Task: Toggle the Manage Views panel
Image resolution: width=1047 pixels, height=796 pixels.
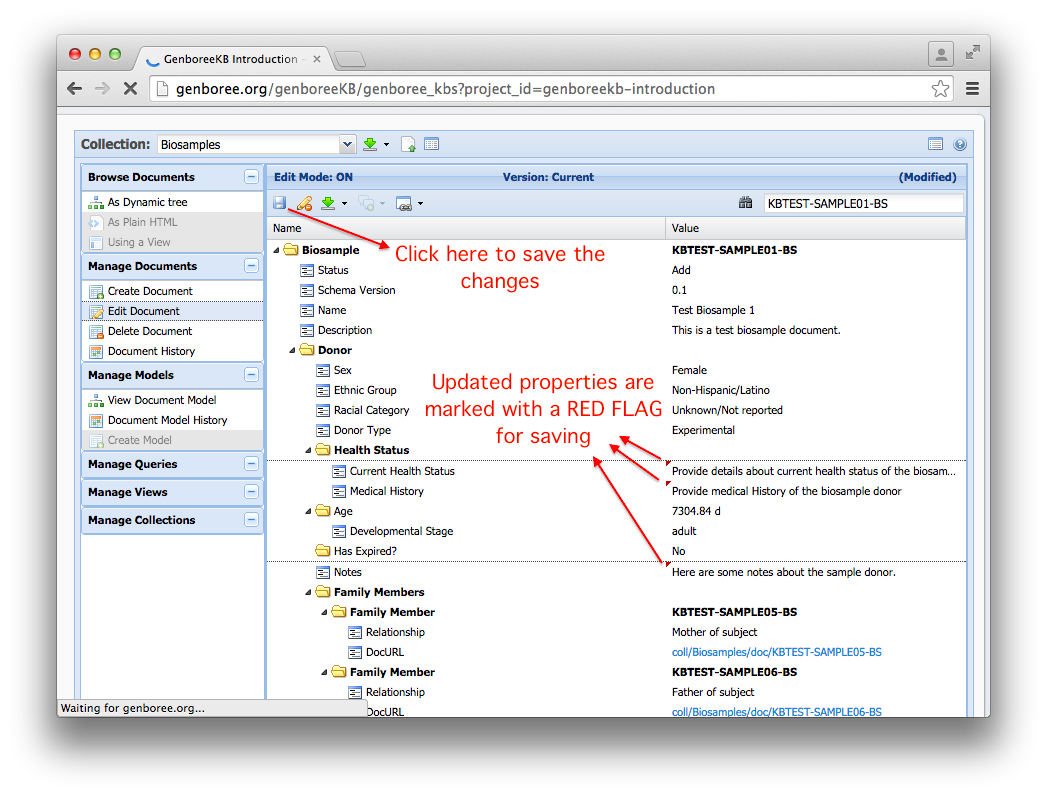Action: tap(251, 492)
